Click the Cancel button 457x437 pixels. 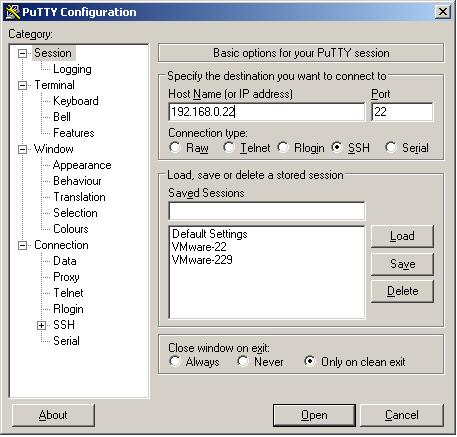[402, 415]
